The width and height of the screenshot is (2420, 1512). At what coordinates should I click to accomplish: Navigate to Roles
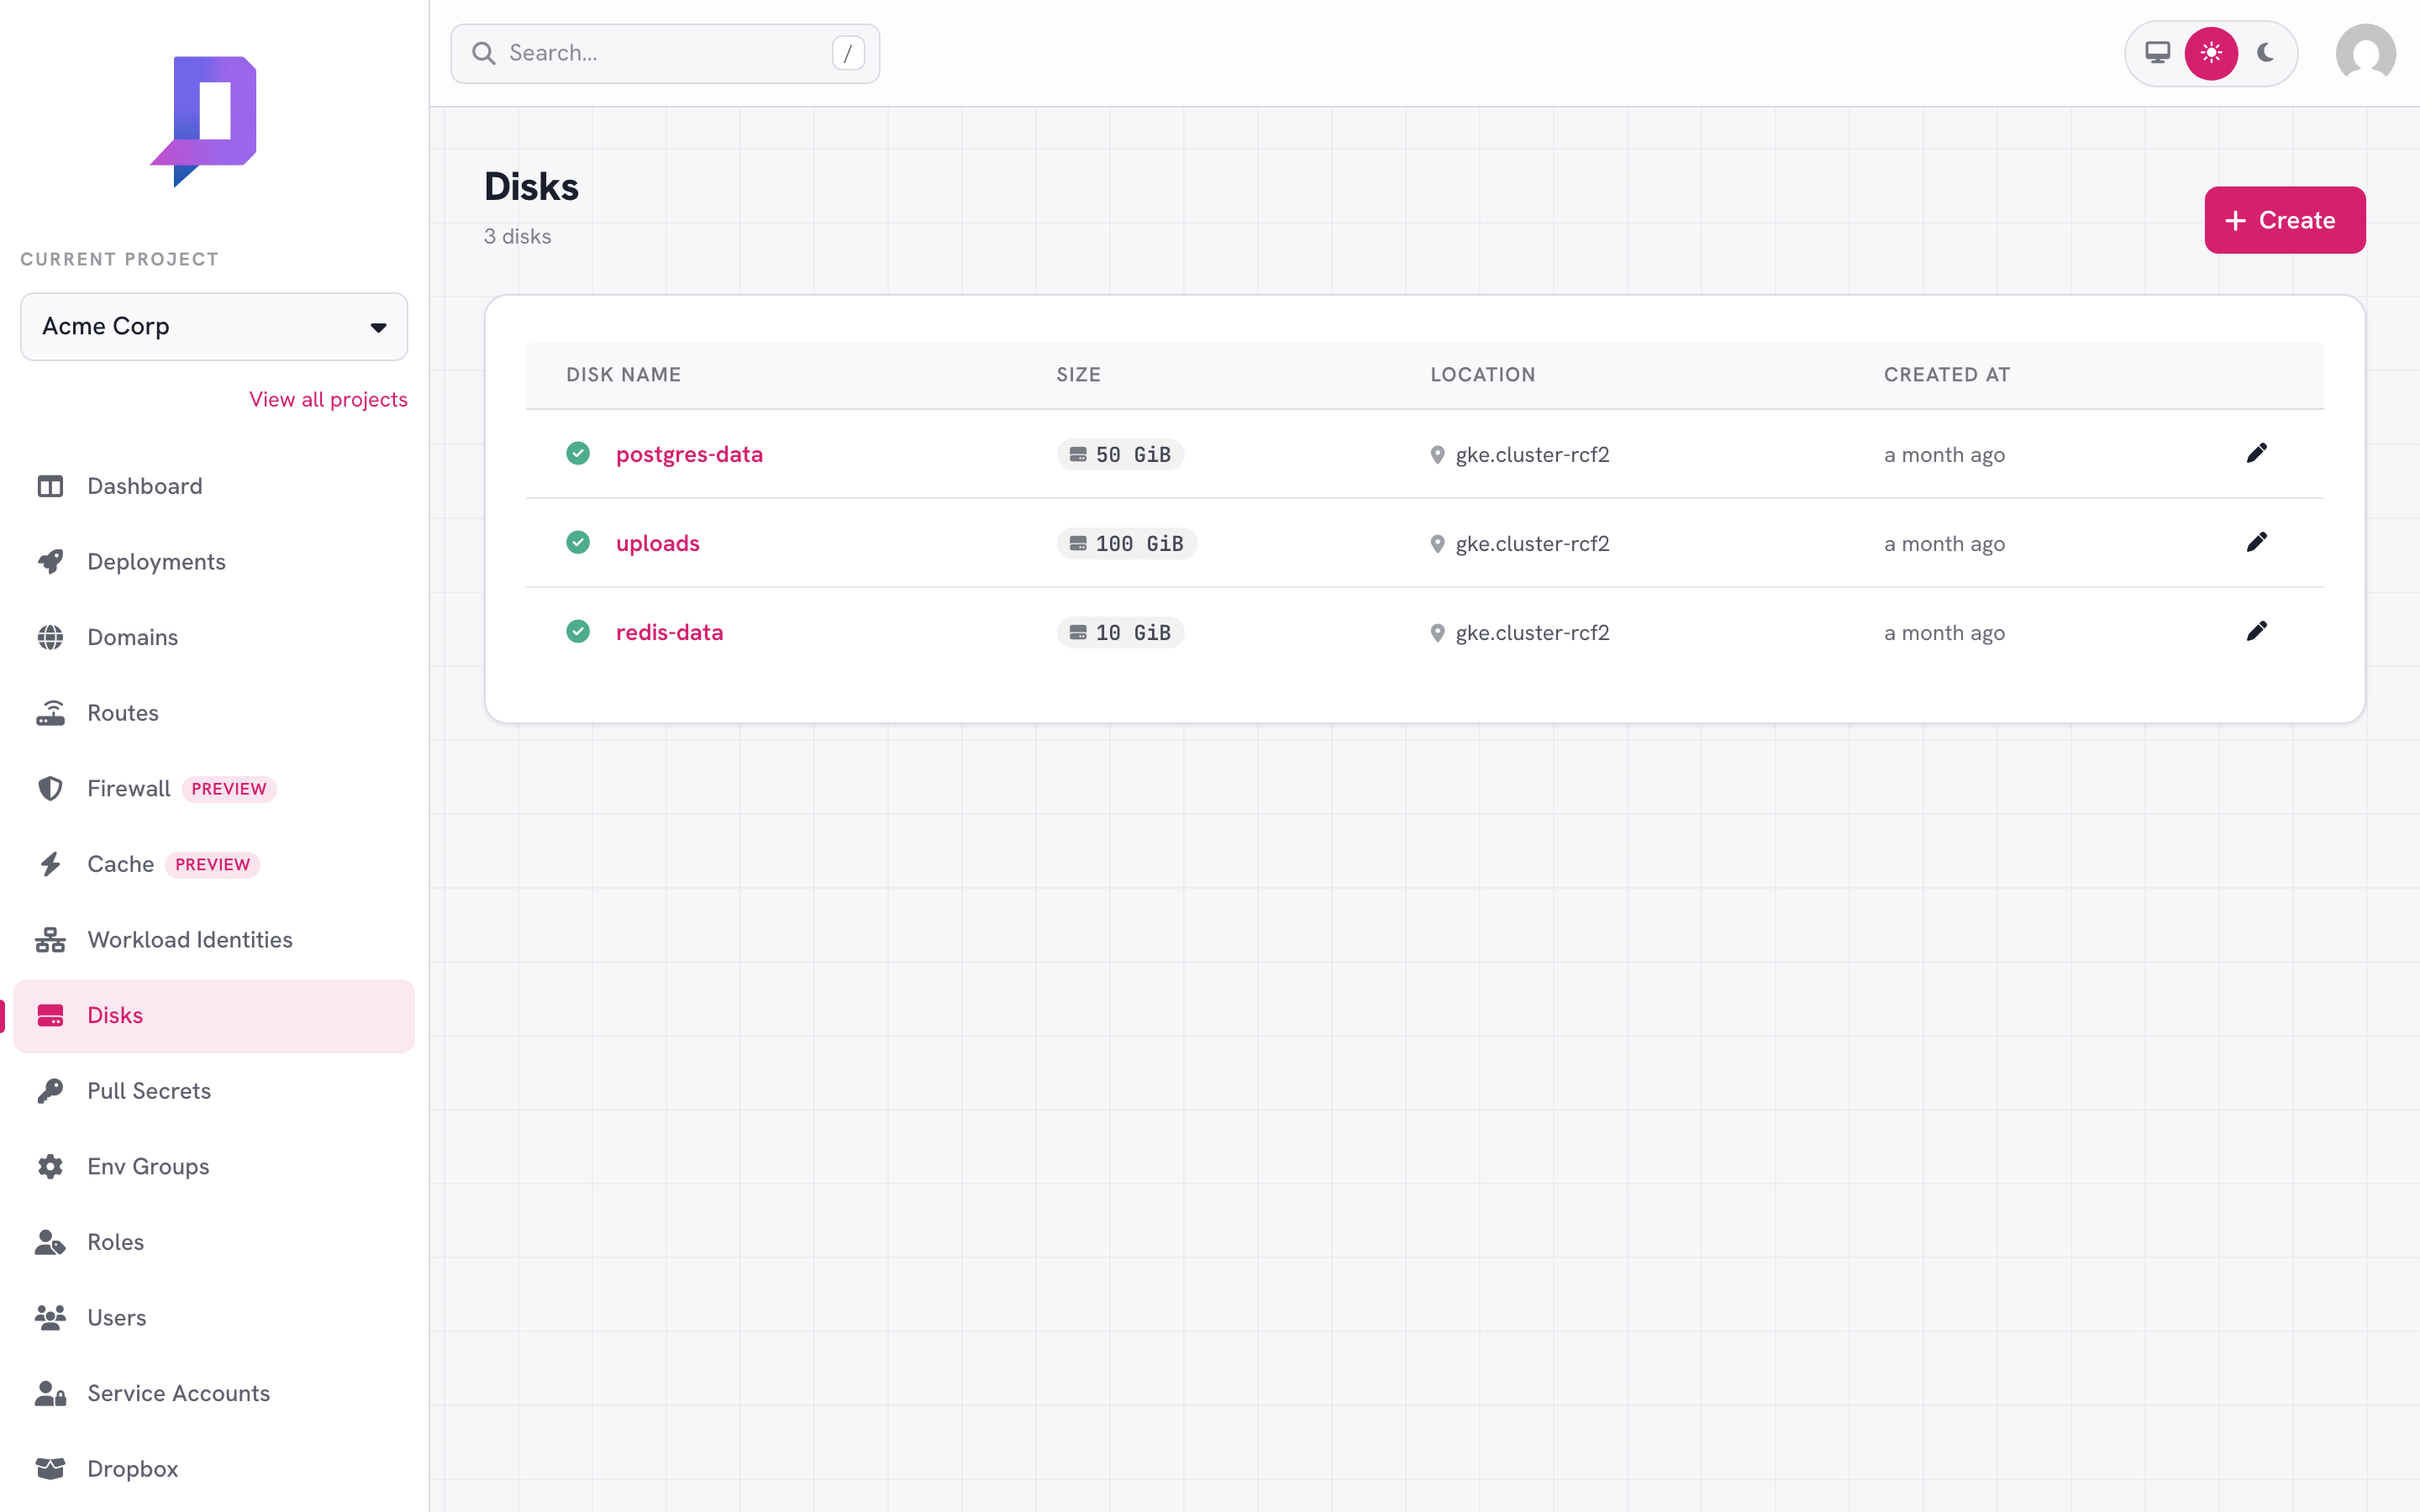214,1242
